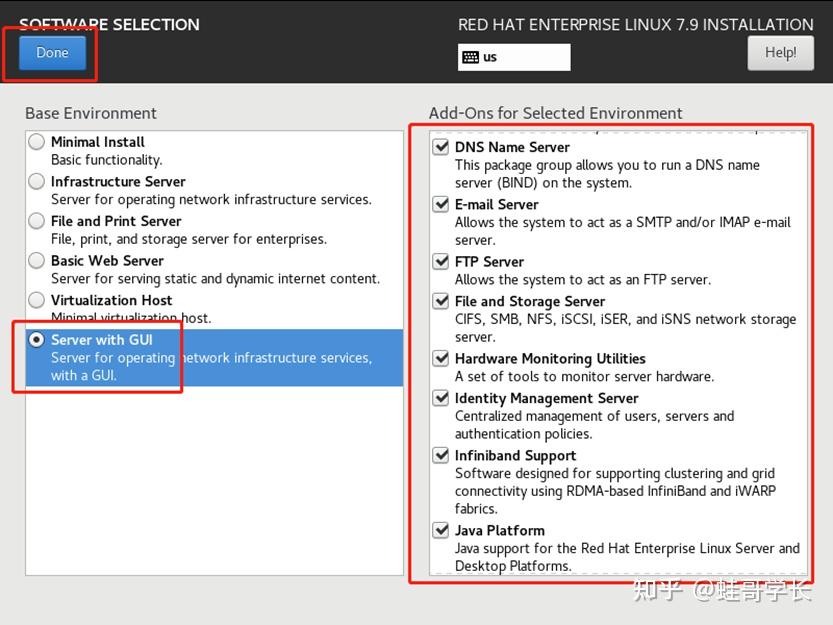Click the 'Basic functionality.' description text

click(107, 160)
